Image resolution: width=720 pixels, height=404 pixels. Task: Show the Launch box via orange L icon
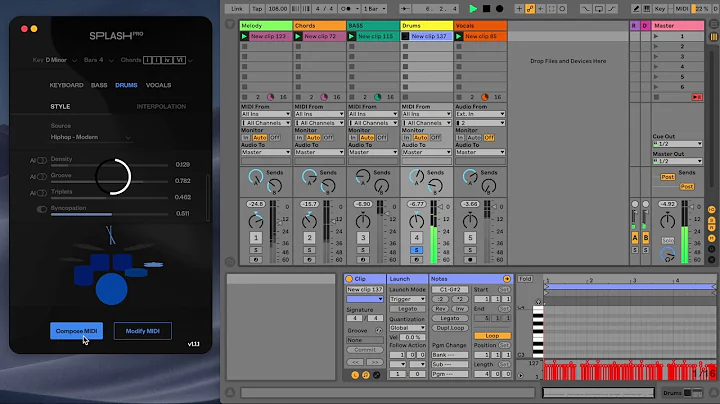(x=355, y=375)
